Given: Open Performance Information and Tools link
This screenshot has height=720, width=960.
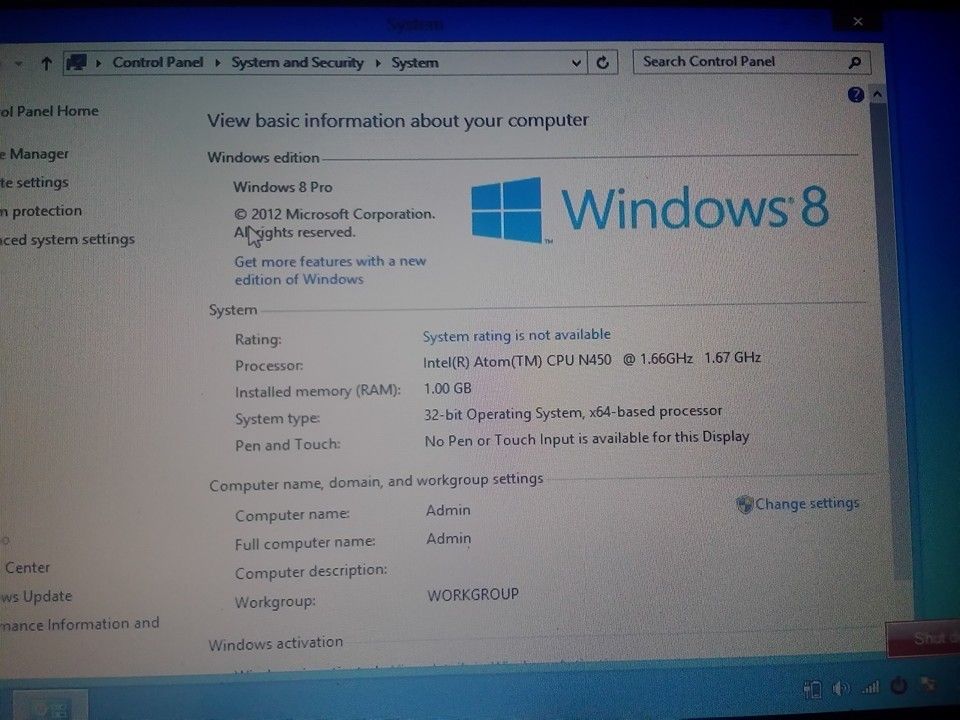Looking at the screenshot, I should [x=80, y=624].
